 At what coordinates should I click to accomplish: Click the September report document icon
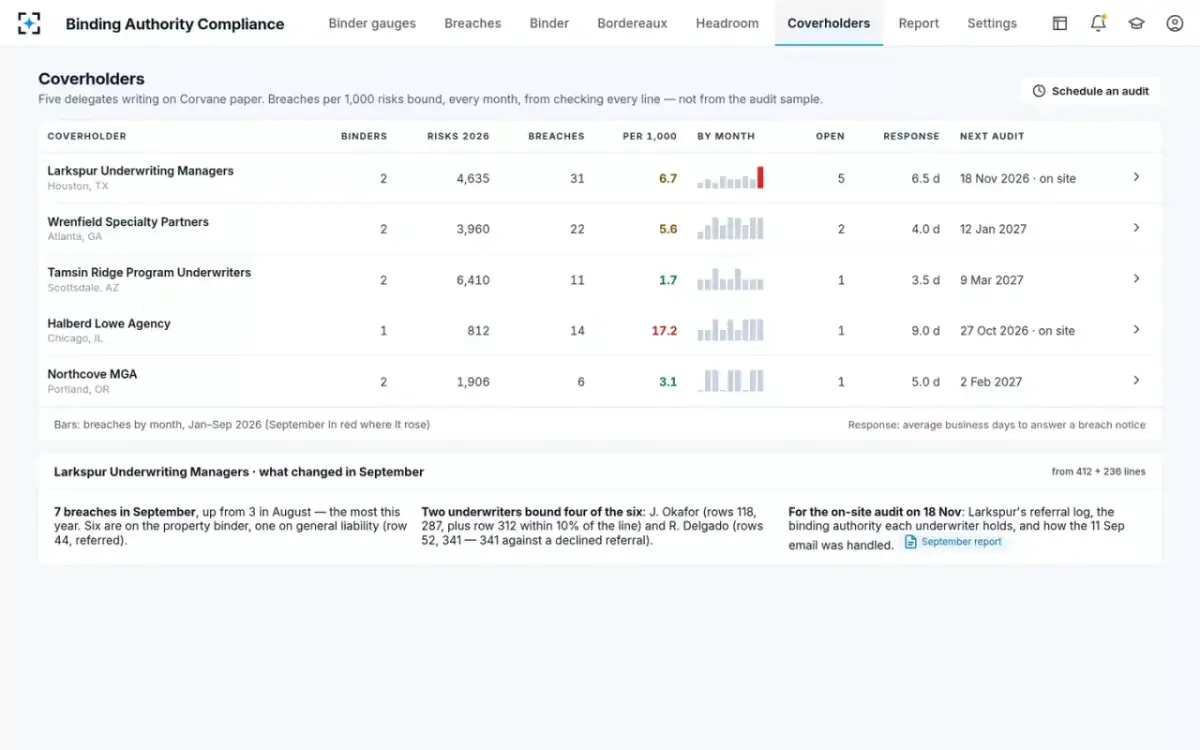click(910, 542)
